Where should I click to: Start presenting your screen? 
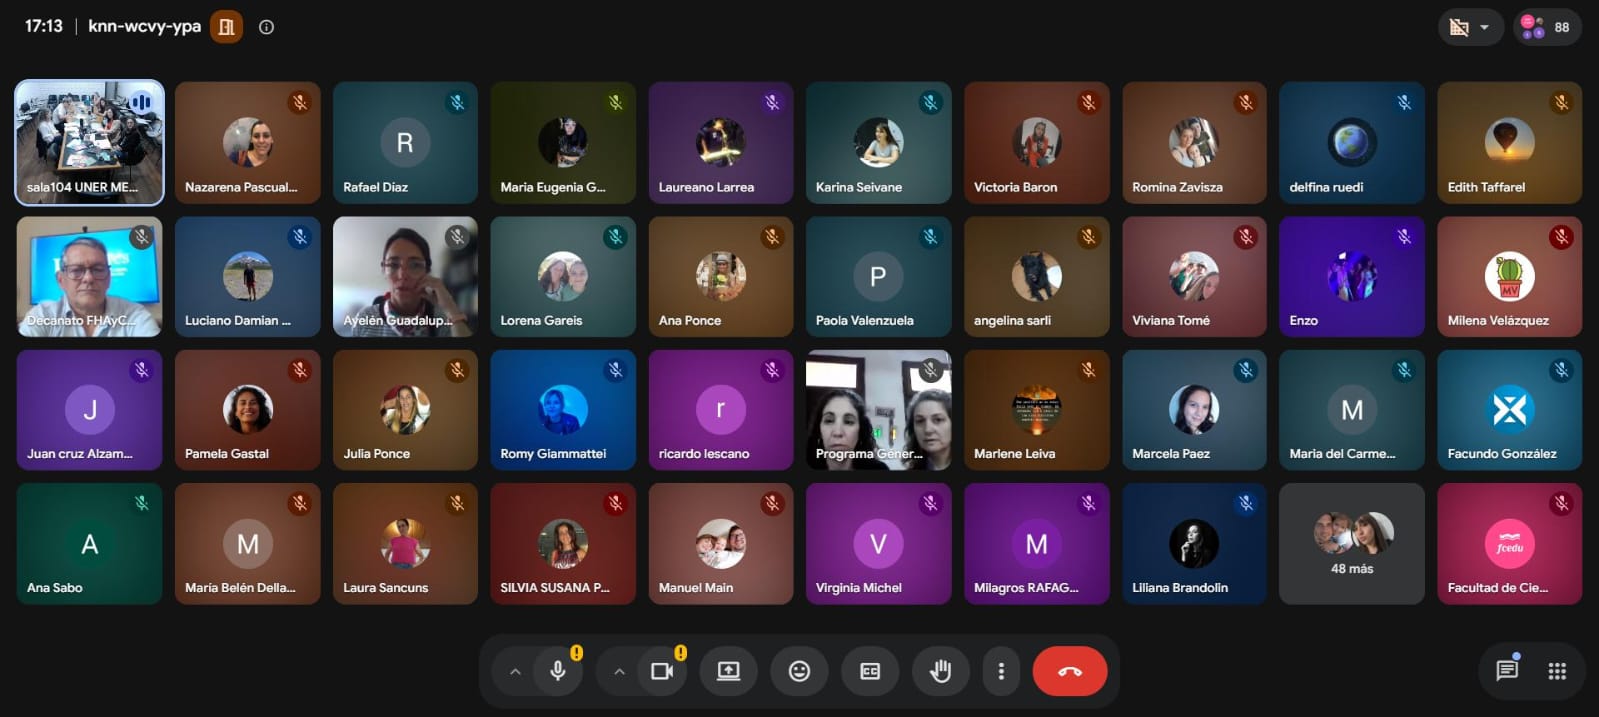[x=728, y=671]
